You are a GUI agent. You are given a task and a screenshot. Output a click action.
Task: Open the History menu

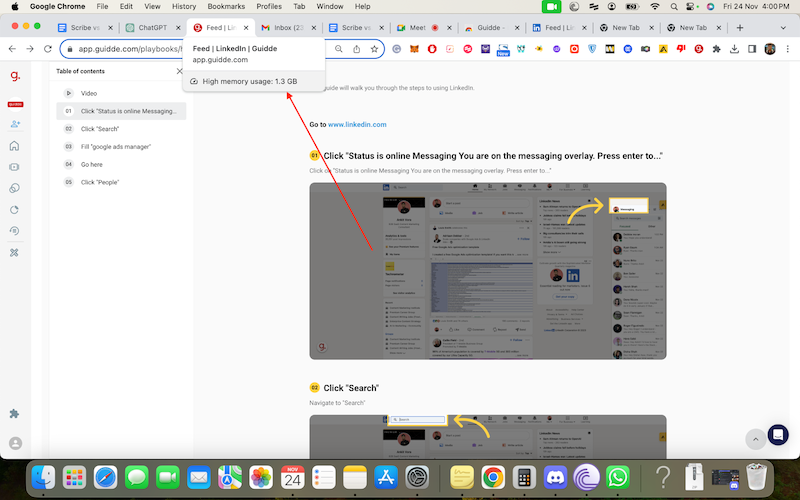click(x=184, y=6)
